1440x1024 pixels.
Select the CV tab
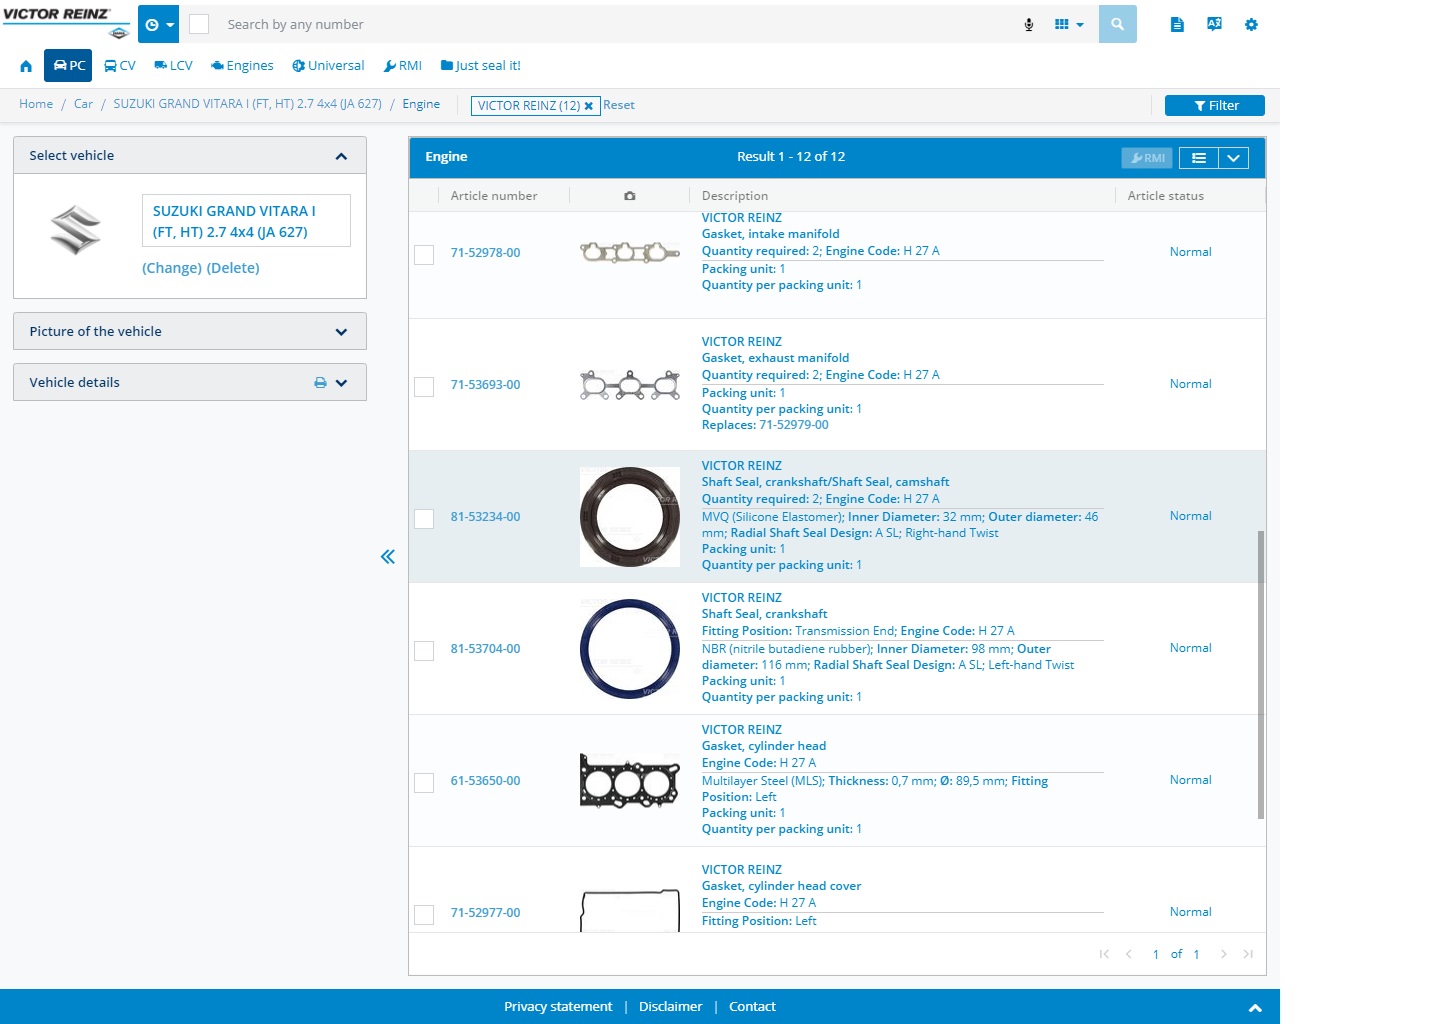pos(120,66)
